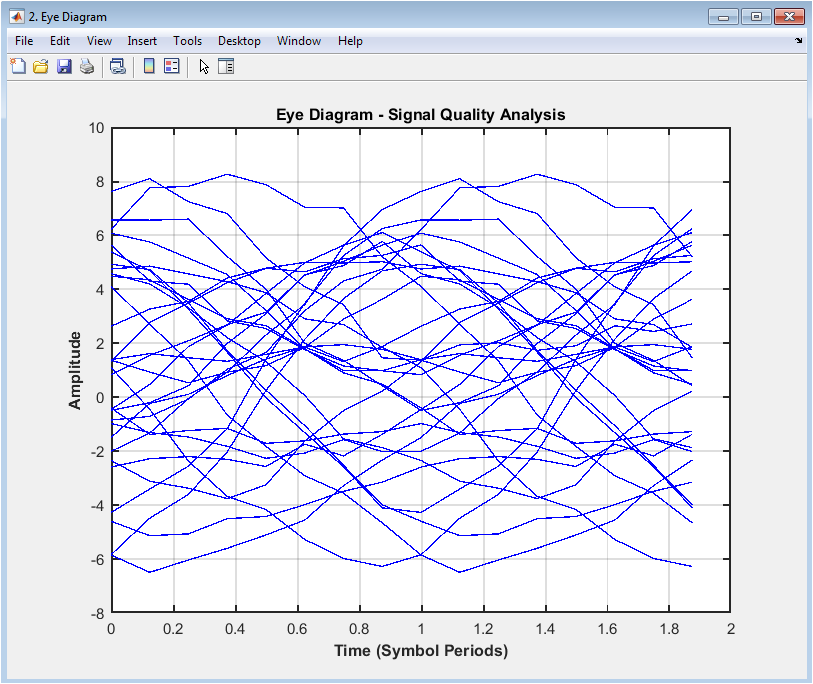Open the Property Inspector panel icon
The image size is (813, 684).
point(226,67)
